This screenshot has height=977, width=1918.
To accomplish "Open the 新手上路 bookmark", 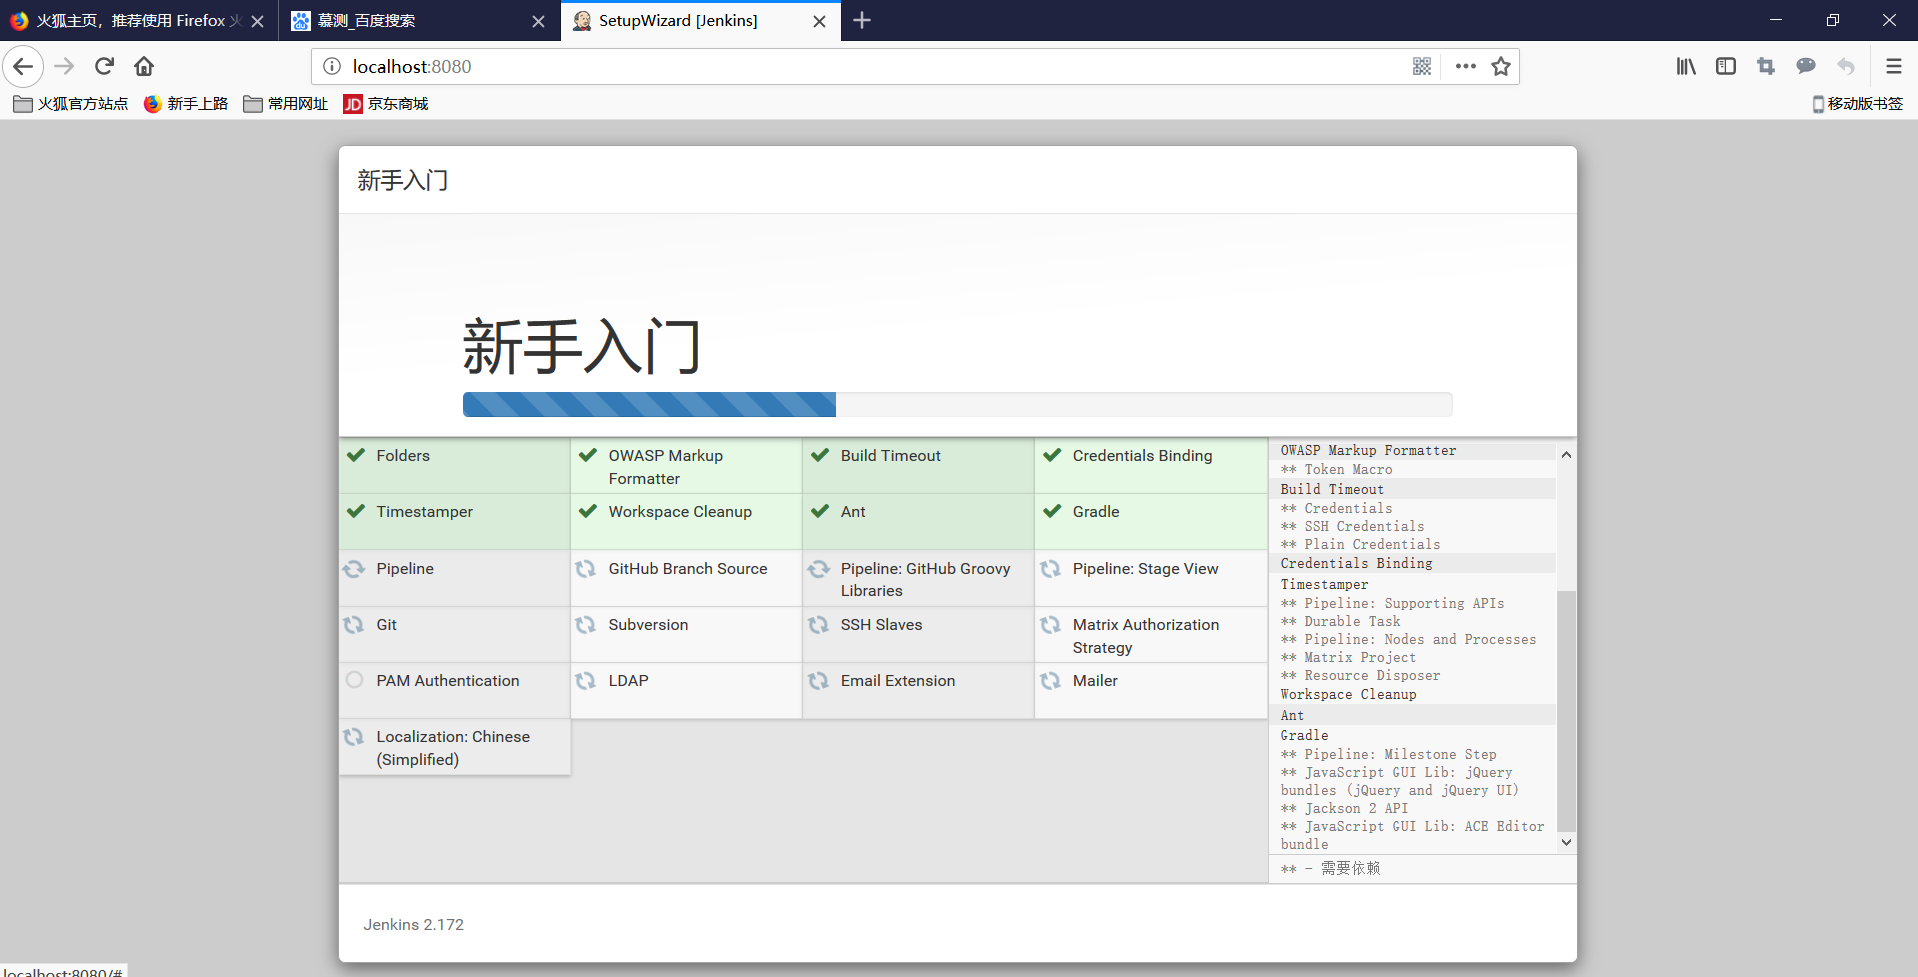I will (186, 104).
